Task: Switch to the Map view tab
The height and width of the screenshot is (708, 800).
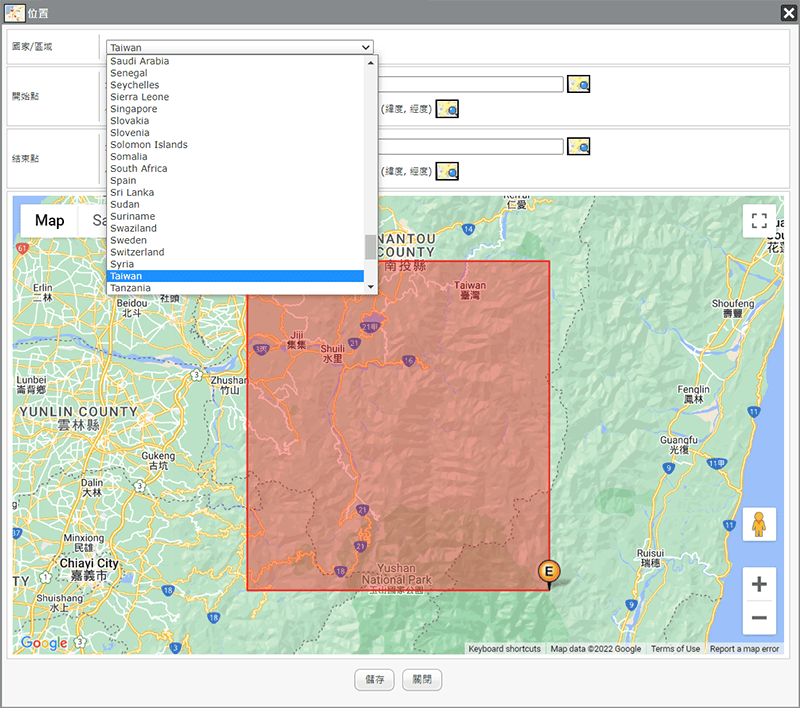Action: click(49, 221)
